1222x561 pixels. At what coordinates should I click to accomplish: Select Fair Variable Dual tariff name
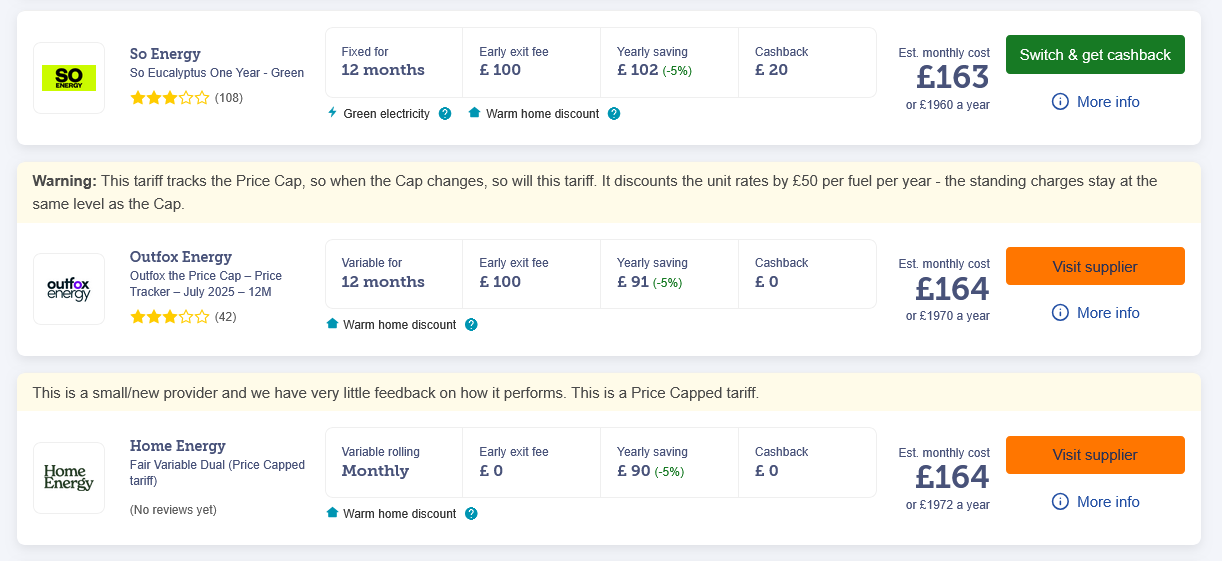pyautogui.click(x=217, y=473)
